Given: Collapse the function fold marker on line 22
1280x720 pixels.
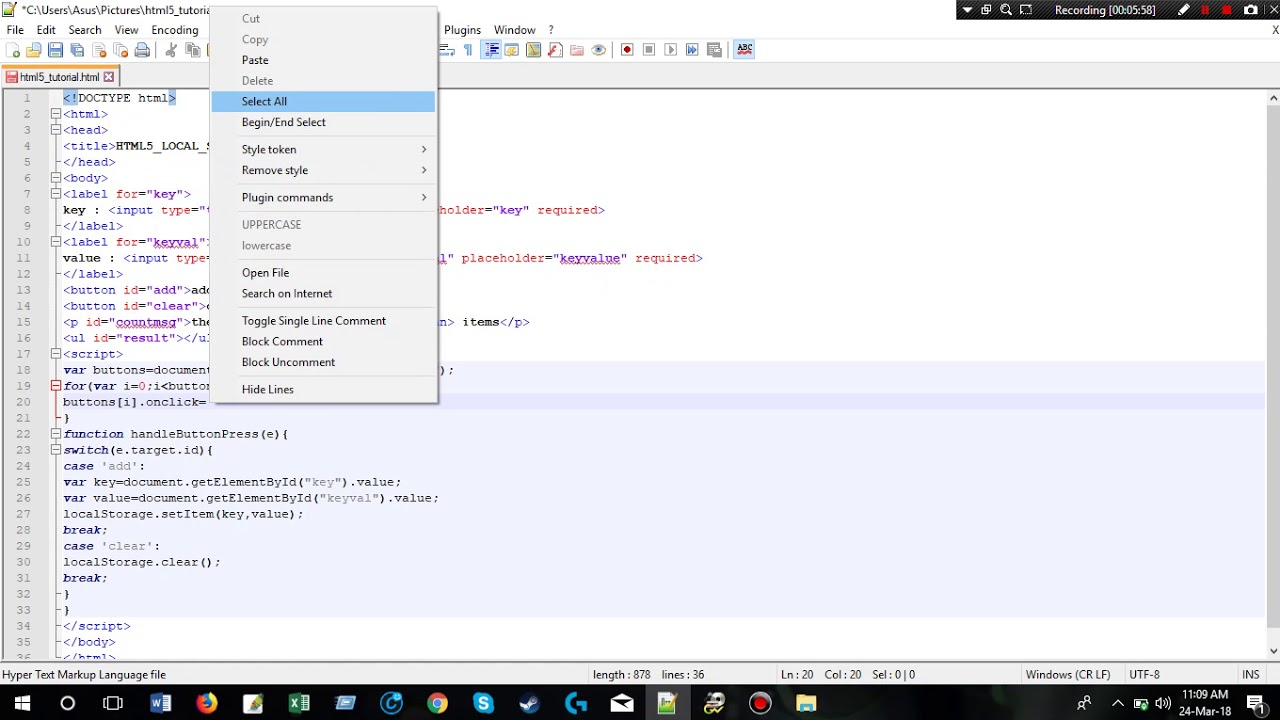Looking at the screenshot, I should [x=56, y=434].
